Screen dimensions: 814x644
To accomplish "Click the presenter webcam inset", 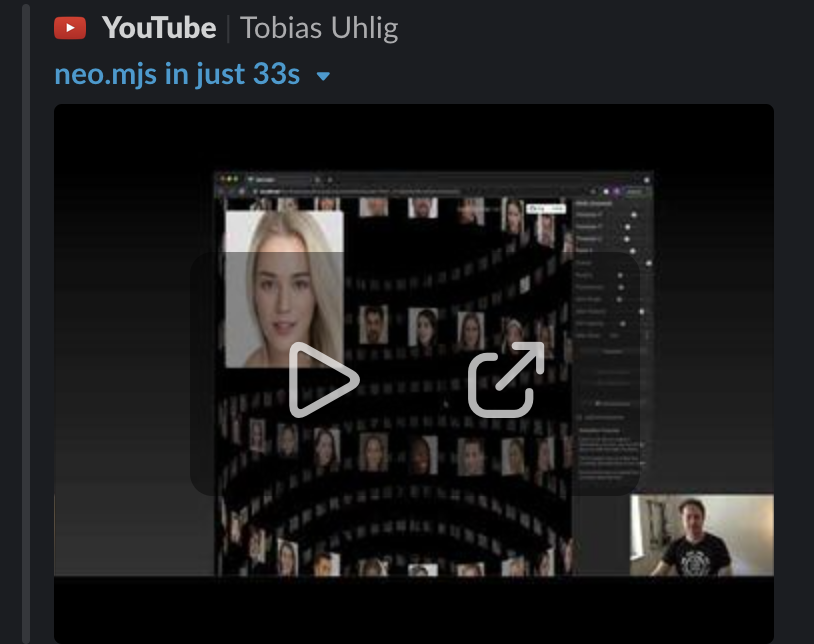I will pyautogui.click(x=701, y=535).
